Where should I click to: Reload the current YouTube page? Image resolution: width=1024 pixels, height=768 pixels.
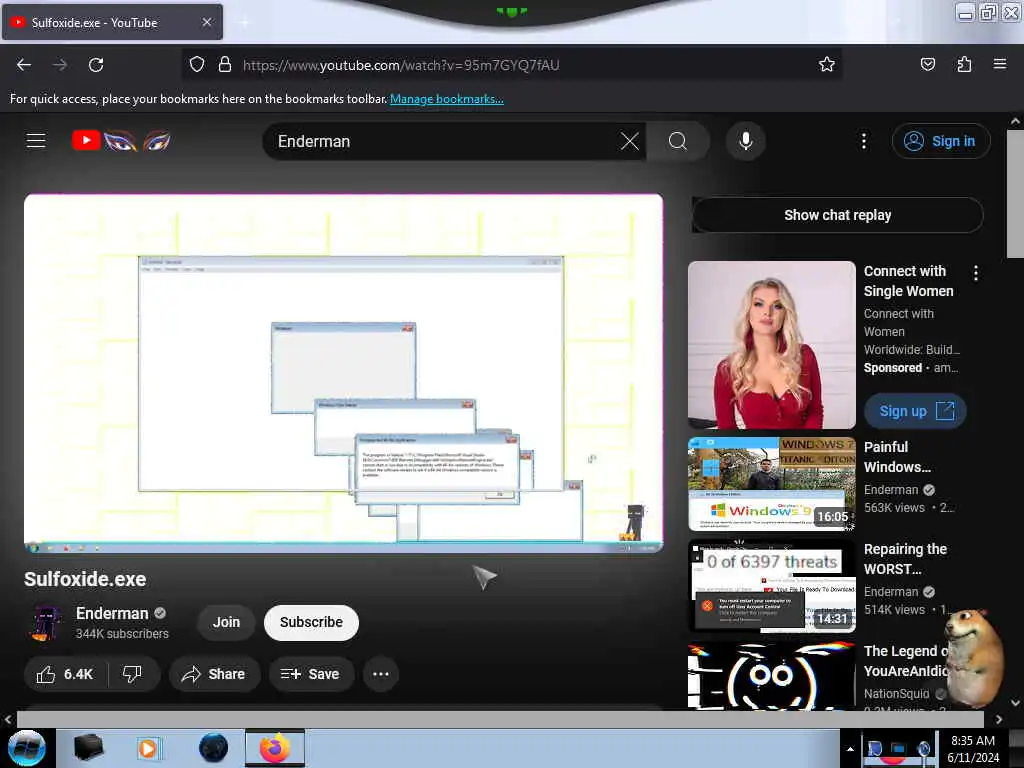(96, 65)
